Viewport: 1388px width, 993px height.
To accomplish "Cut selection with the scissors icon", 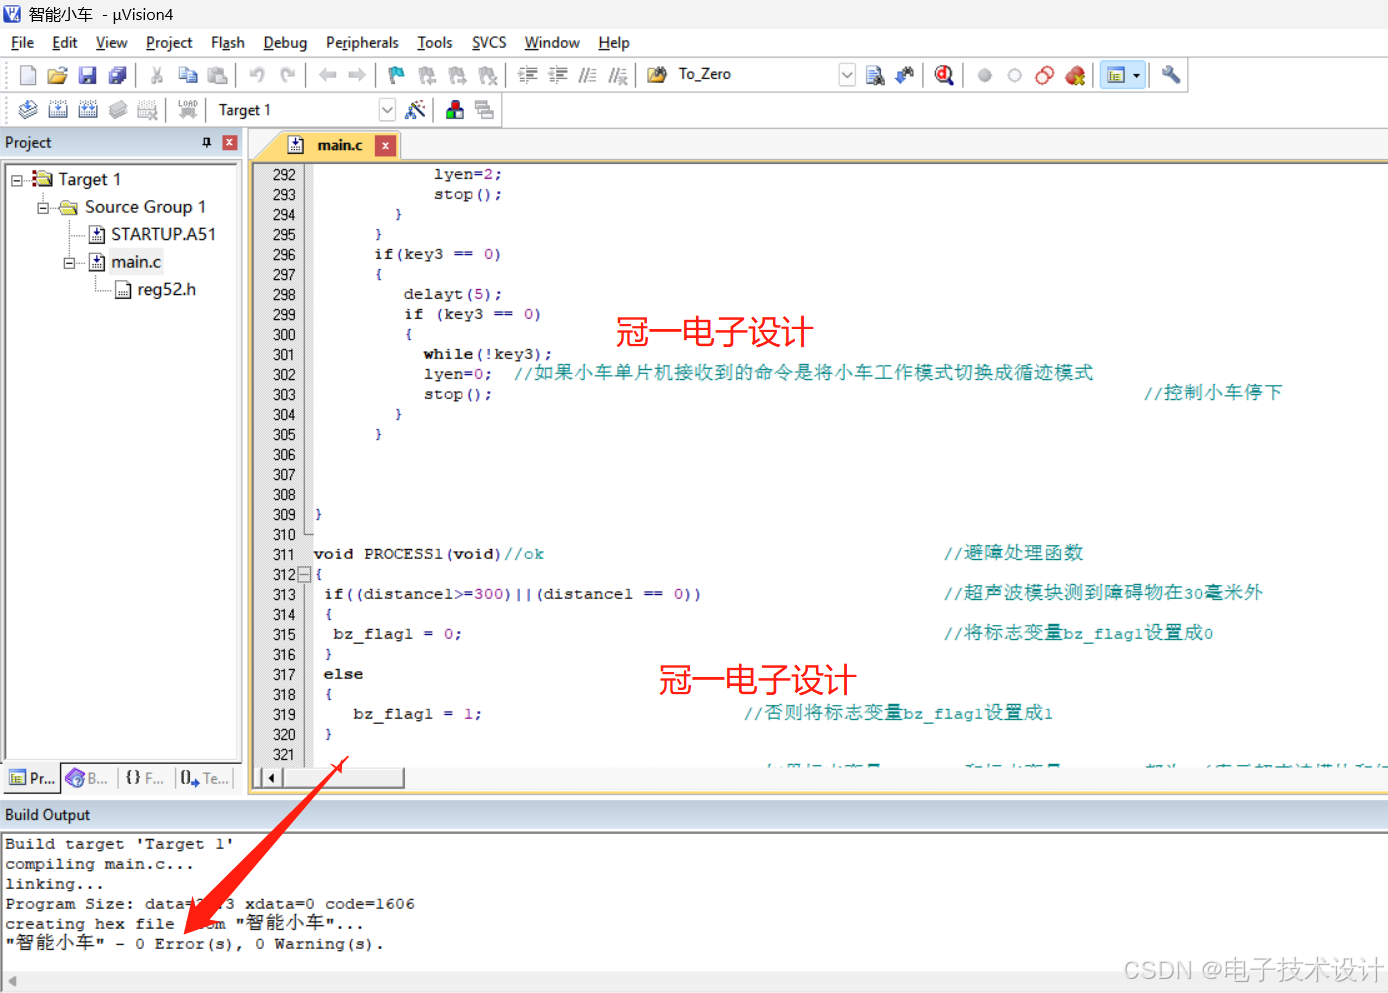I will tap(157, 75).
